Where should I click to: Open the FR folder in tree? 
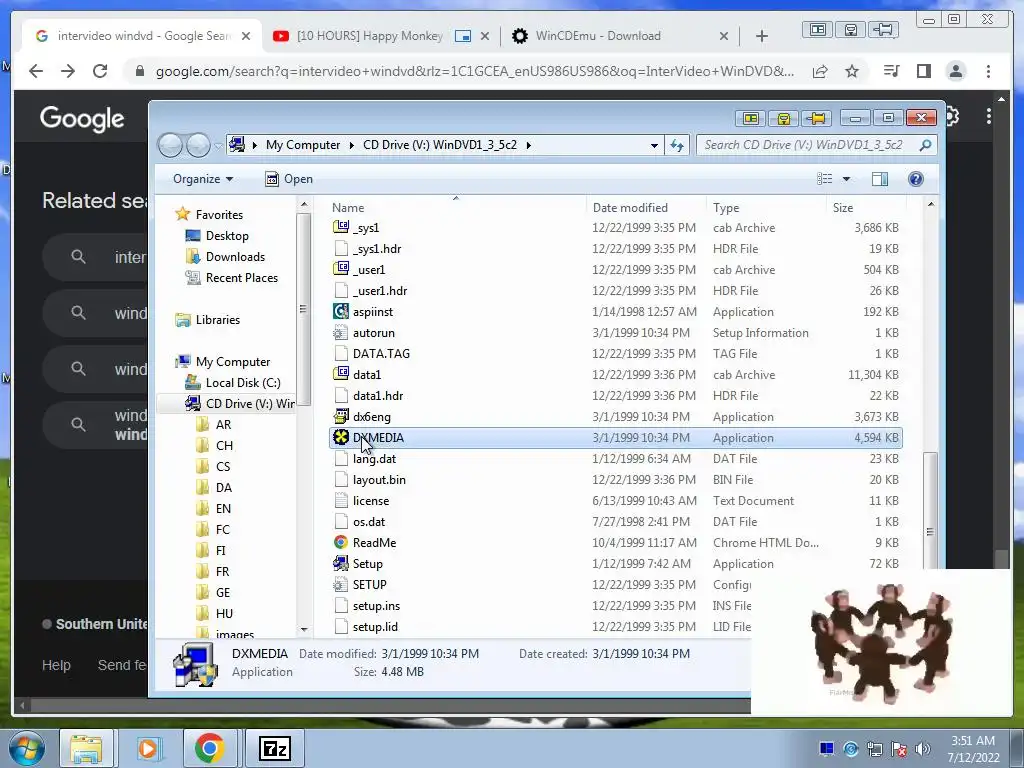point(222,571)
